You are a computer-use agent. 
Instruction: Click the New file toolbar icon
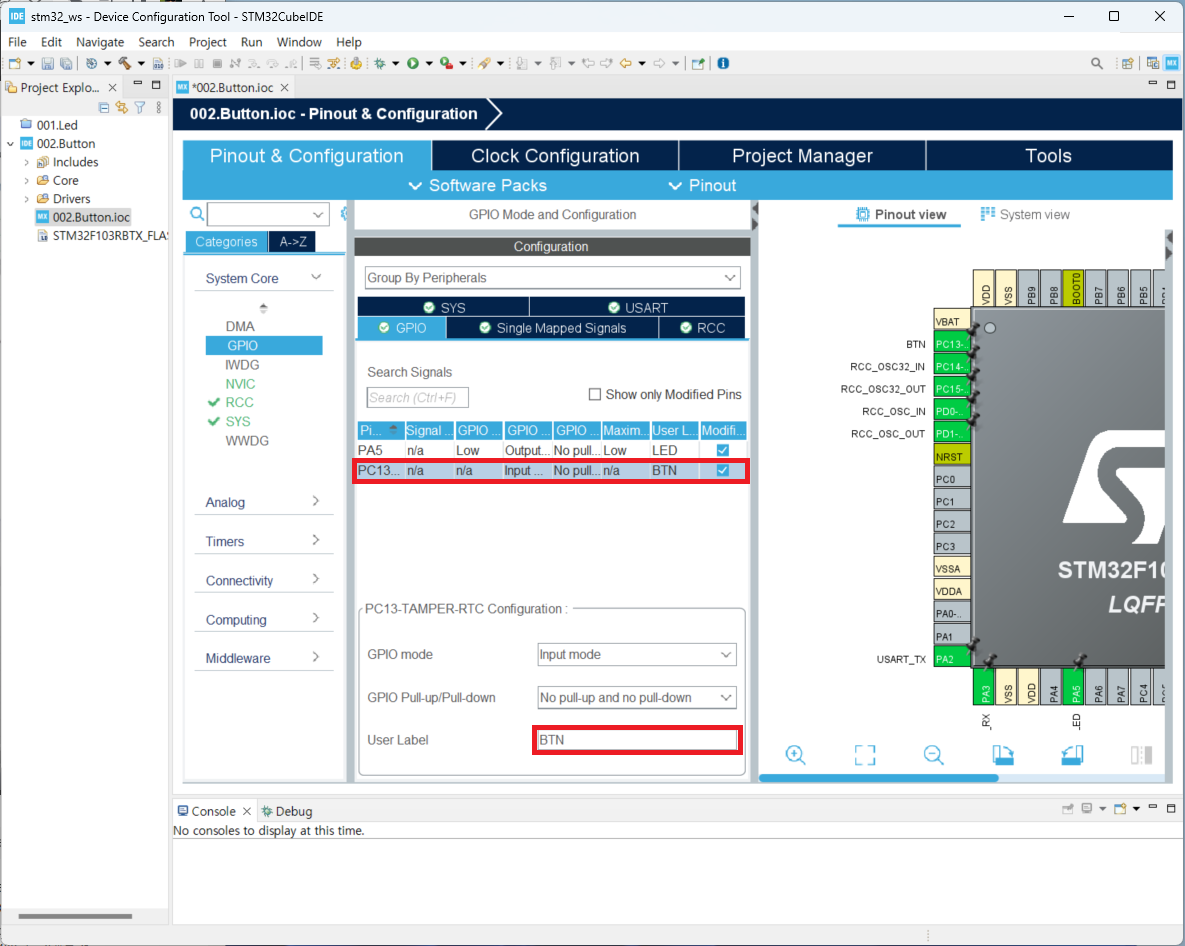(x=14, y=63)
